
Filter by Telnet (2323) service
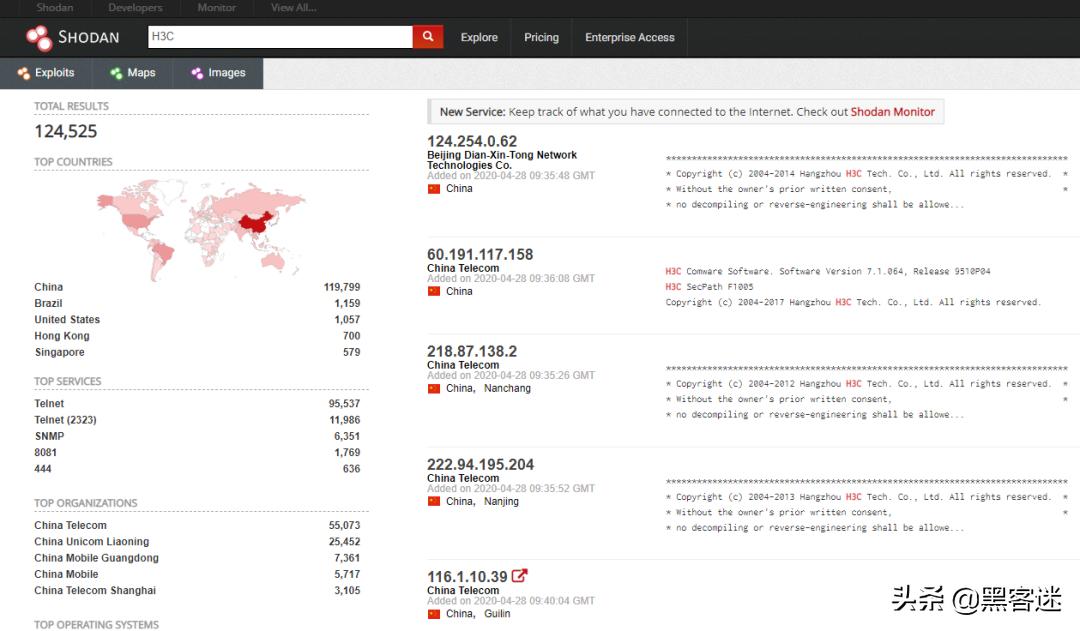coord(65,420)
